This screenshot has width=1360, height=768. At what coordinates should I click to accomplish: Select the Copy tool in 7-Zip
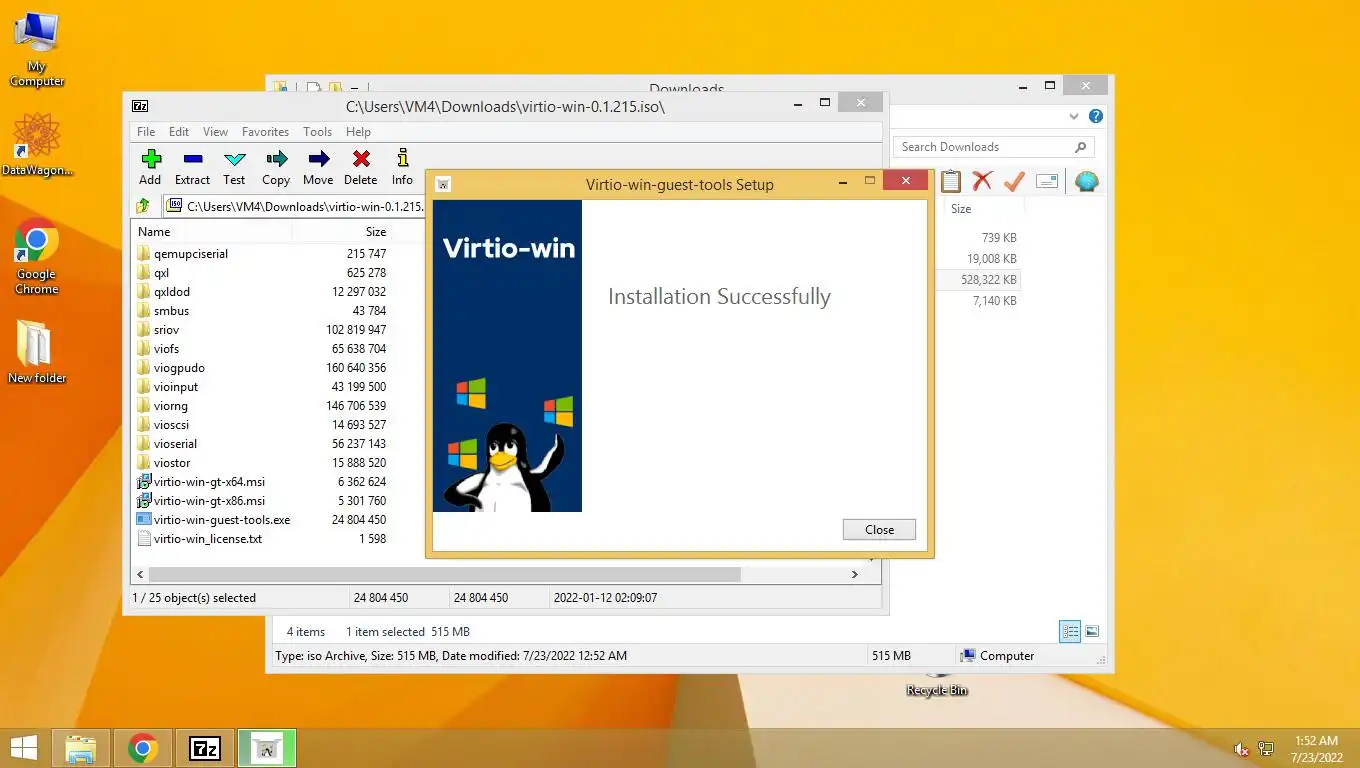pyautogui.click(x=276, y=167)
